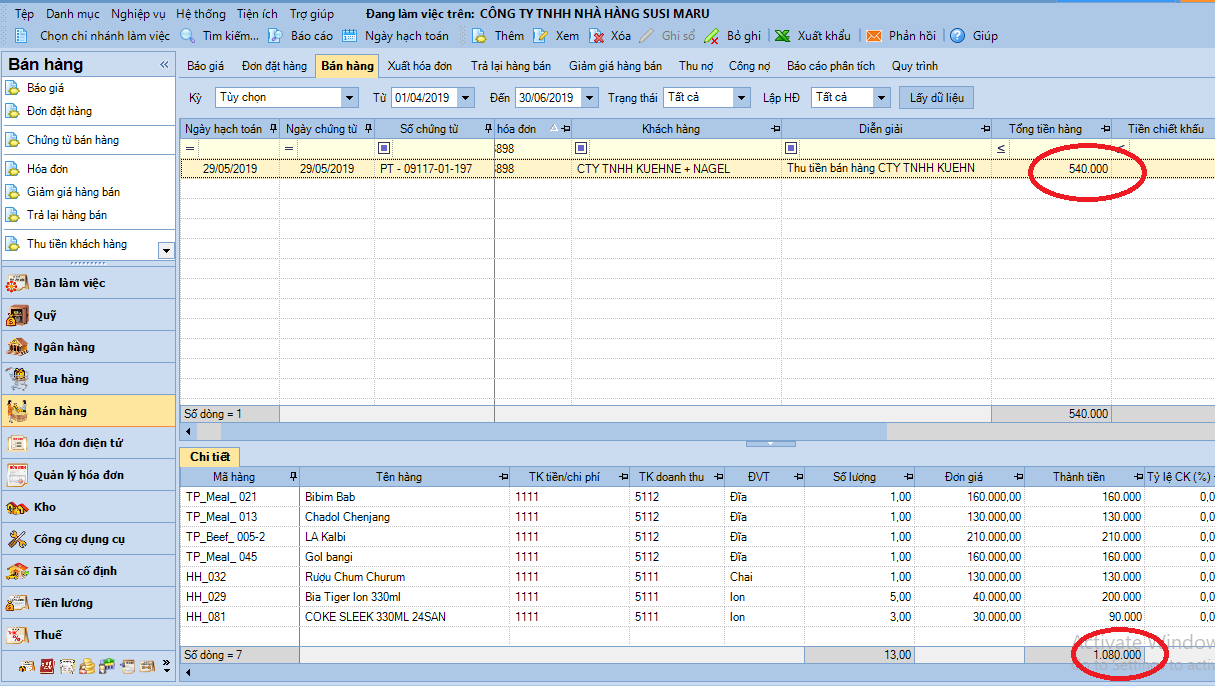Open the Công cụ dụng cụ module
The image size is (1215, 686).
88,539
